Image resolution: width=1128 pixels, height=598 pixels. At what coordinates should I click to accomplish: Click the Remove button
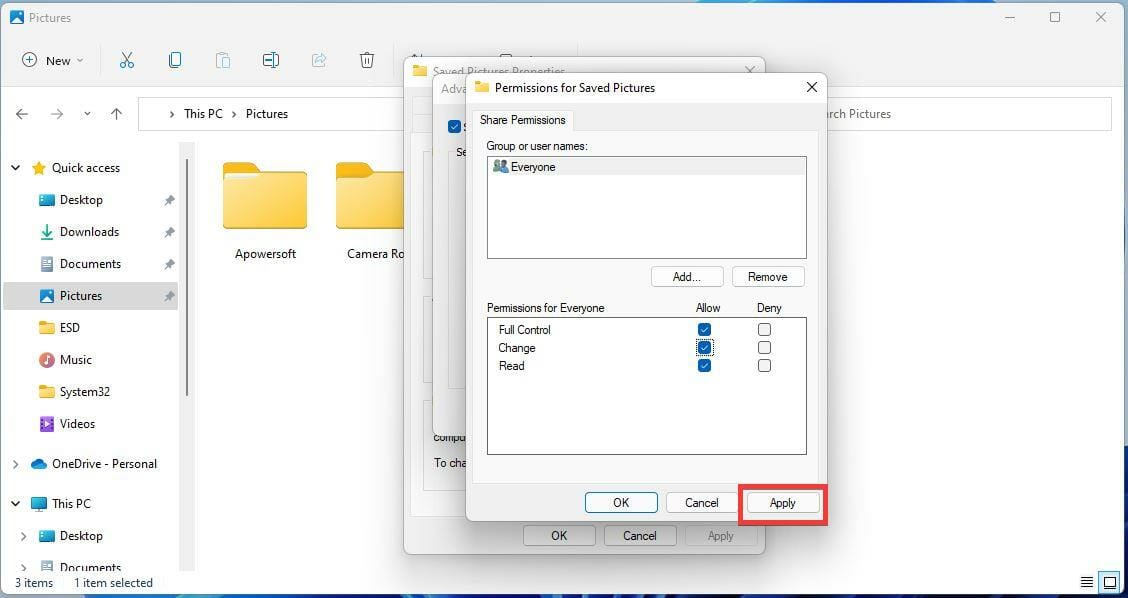point(768,277)
